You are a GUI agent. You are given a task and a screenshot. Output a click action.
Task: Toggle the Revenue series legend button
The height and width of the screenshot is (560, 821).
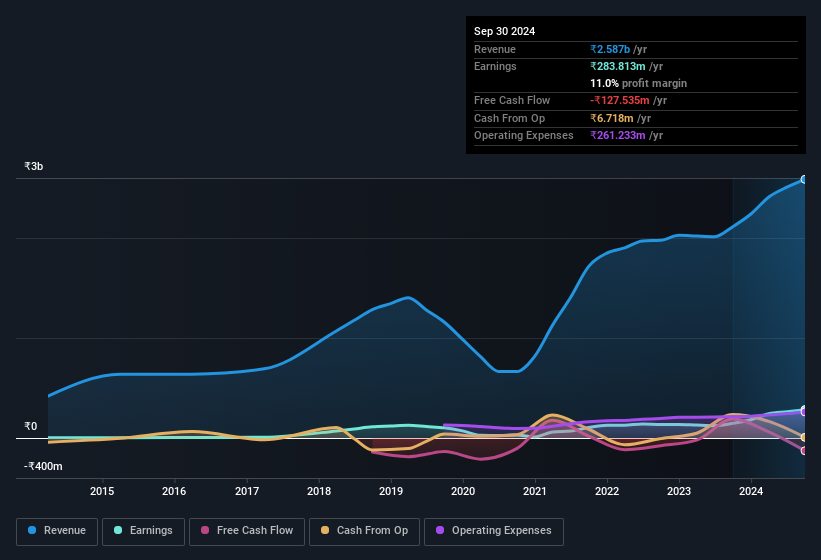(x=57, y=531)
